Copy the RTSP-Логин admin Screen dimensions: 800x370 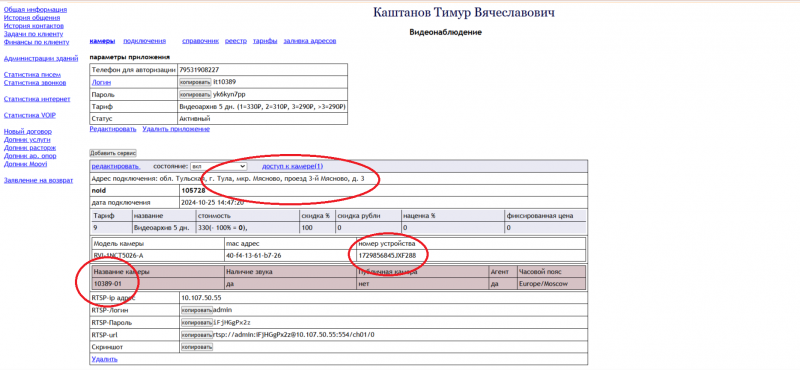point(197,310)
